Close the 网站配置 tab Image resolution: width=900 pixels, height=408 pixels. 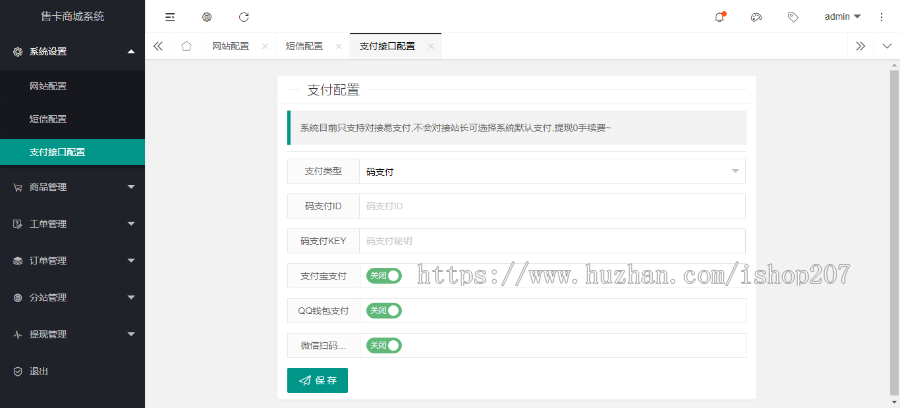tap(265, 46)
